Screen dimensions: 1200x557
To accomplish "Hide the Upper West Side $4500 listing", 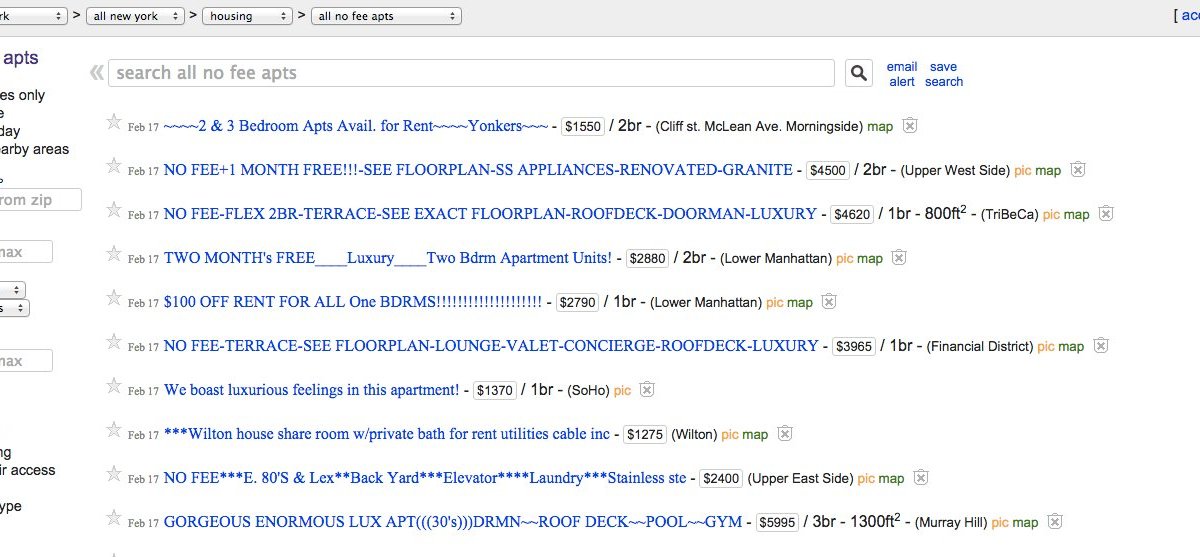I will tap(1077, 170).
